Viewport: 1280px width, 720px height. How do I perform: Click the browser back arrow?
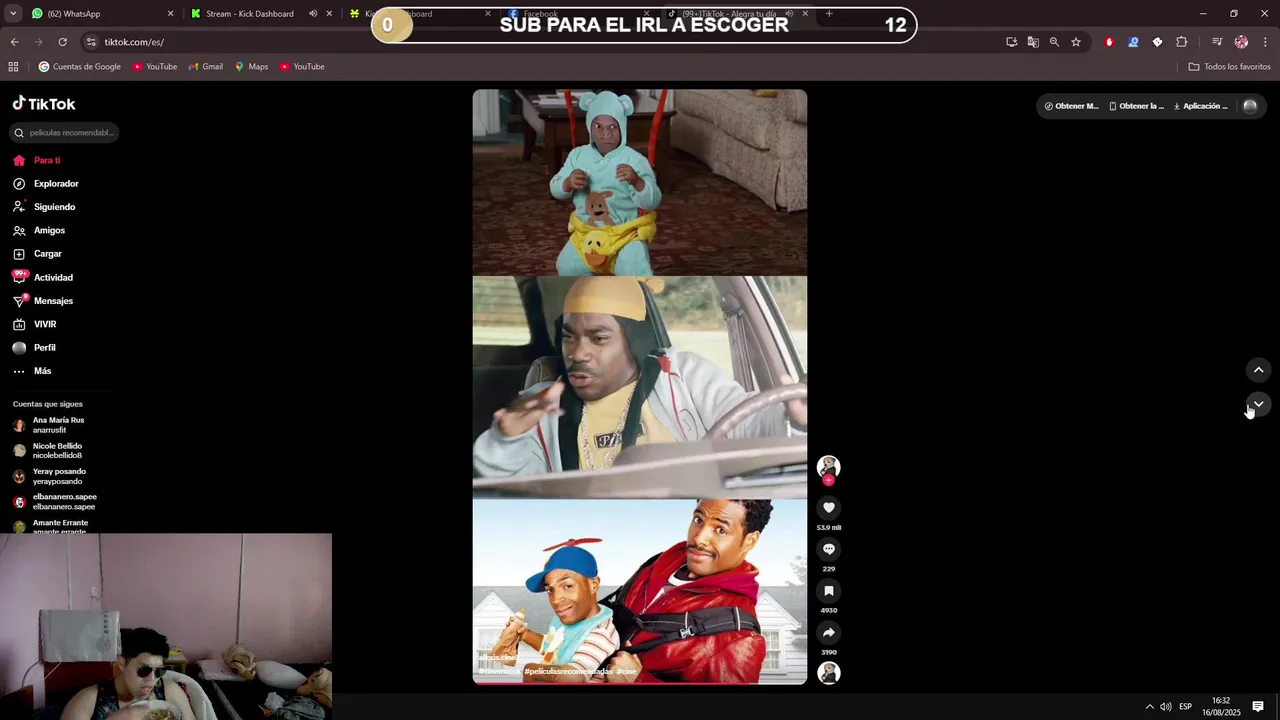click(x=14, y=42)
